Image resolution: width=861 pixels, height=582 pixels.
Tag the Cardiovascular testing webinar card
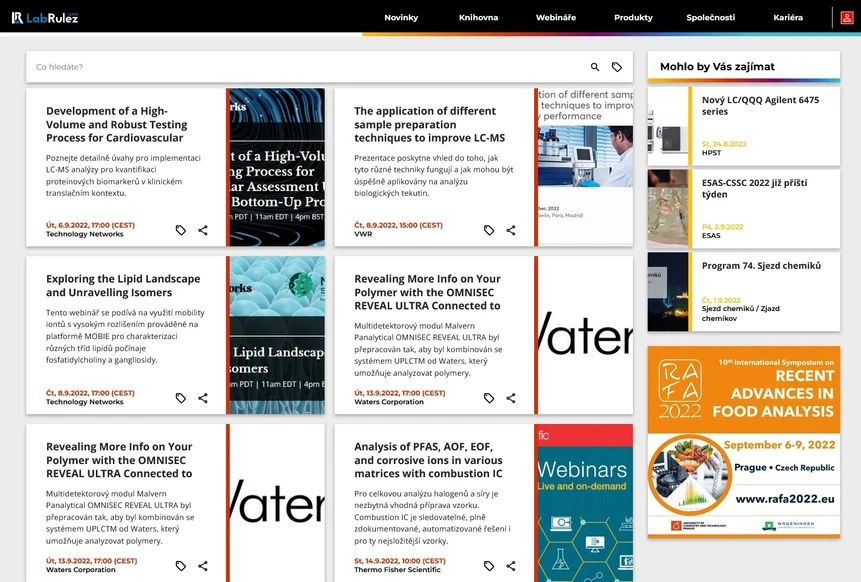click(x=181, y=230)
